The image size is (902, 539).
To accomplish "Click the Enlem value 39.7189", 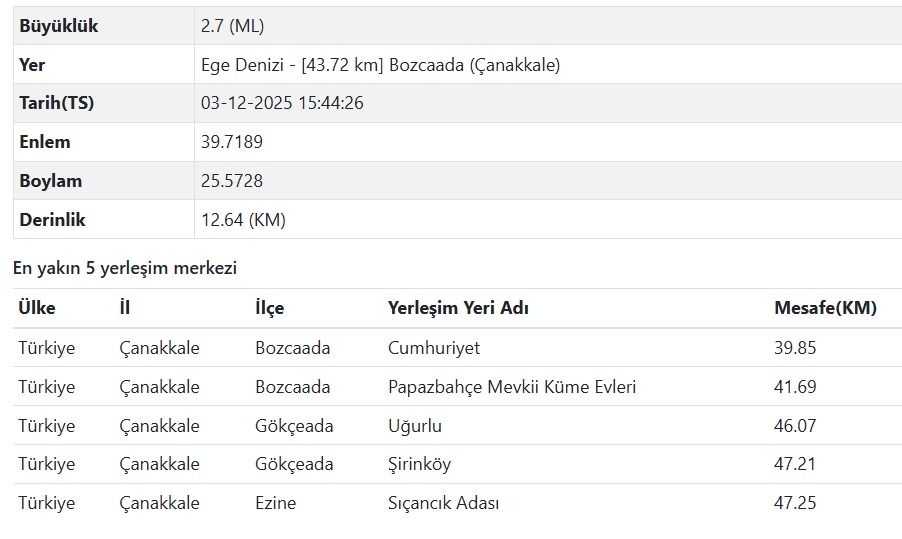I will tap(232, 142).
